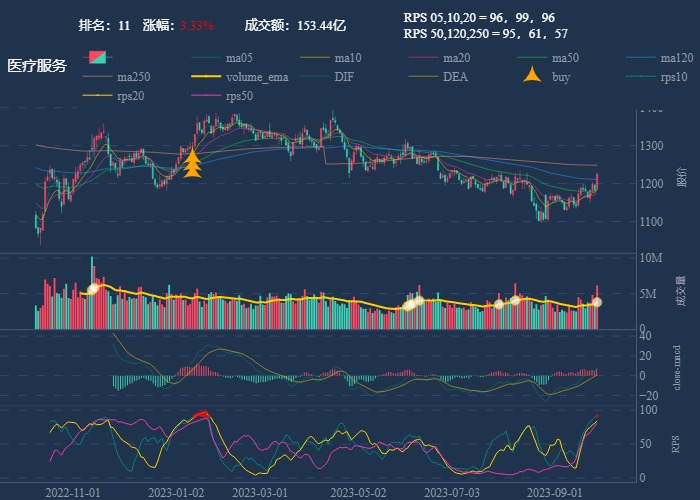Click the orange buy triangle legend icon
The width and height of the screenshot is (700, 500).
pyautogui.click(x=533, y=76)
